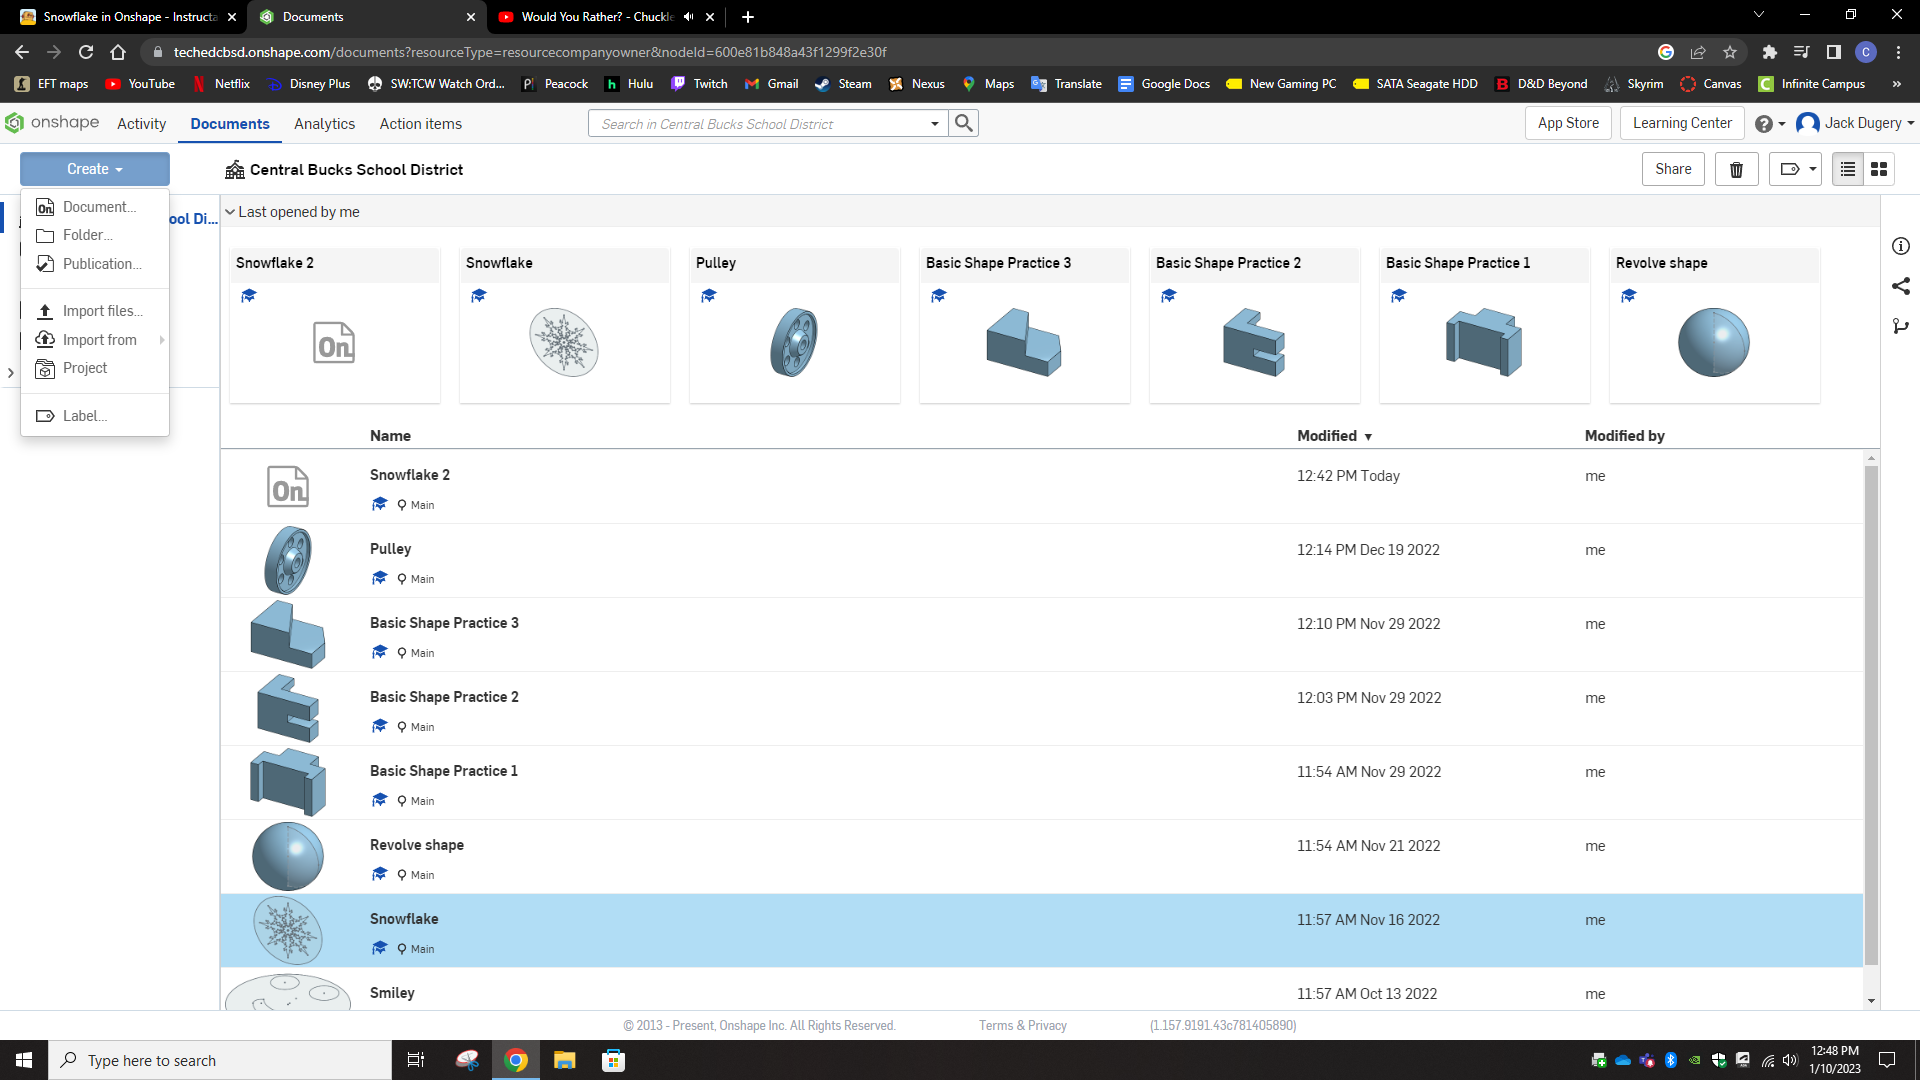The width and height of the screenshot is (1920, 1080).
Task: Click the label tag icon near the trash icon
Action: 1791,169
